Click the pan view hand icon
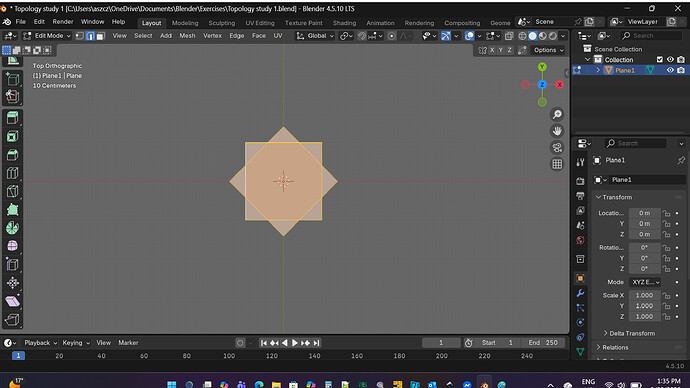 pyautogui.click(x=557, y=131)
